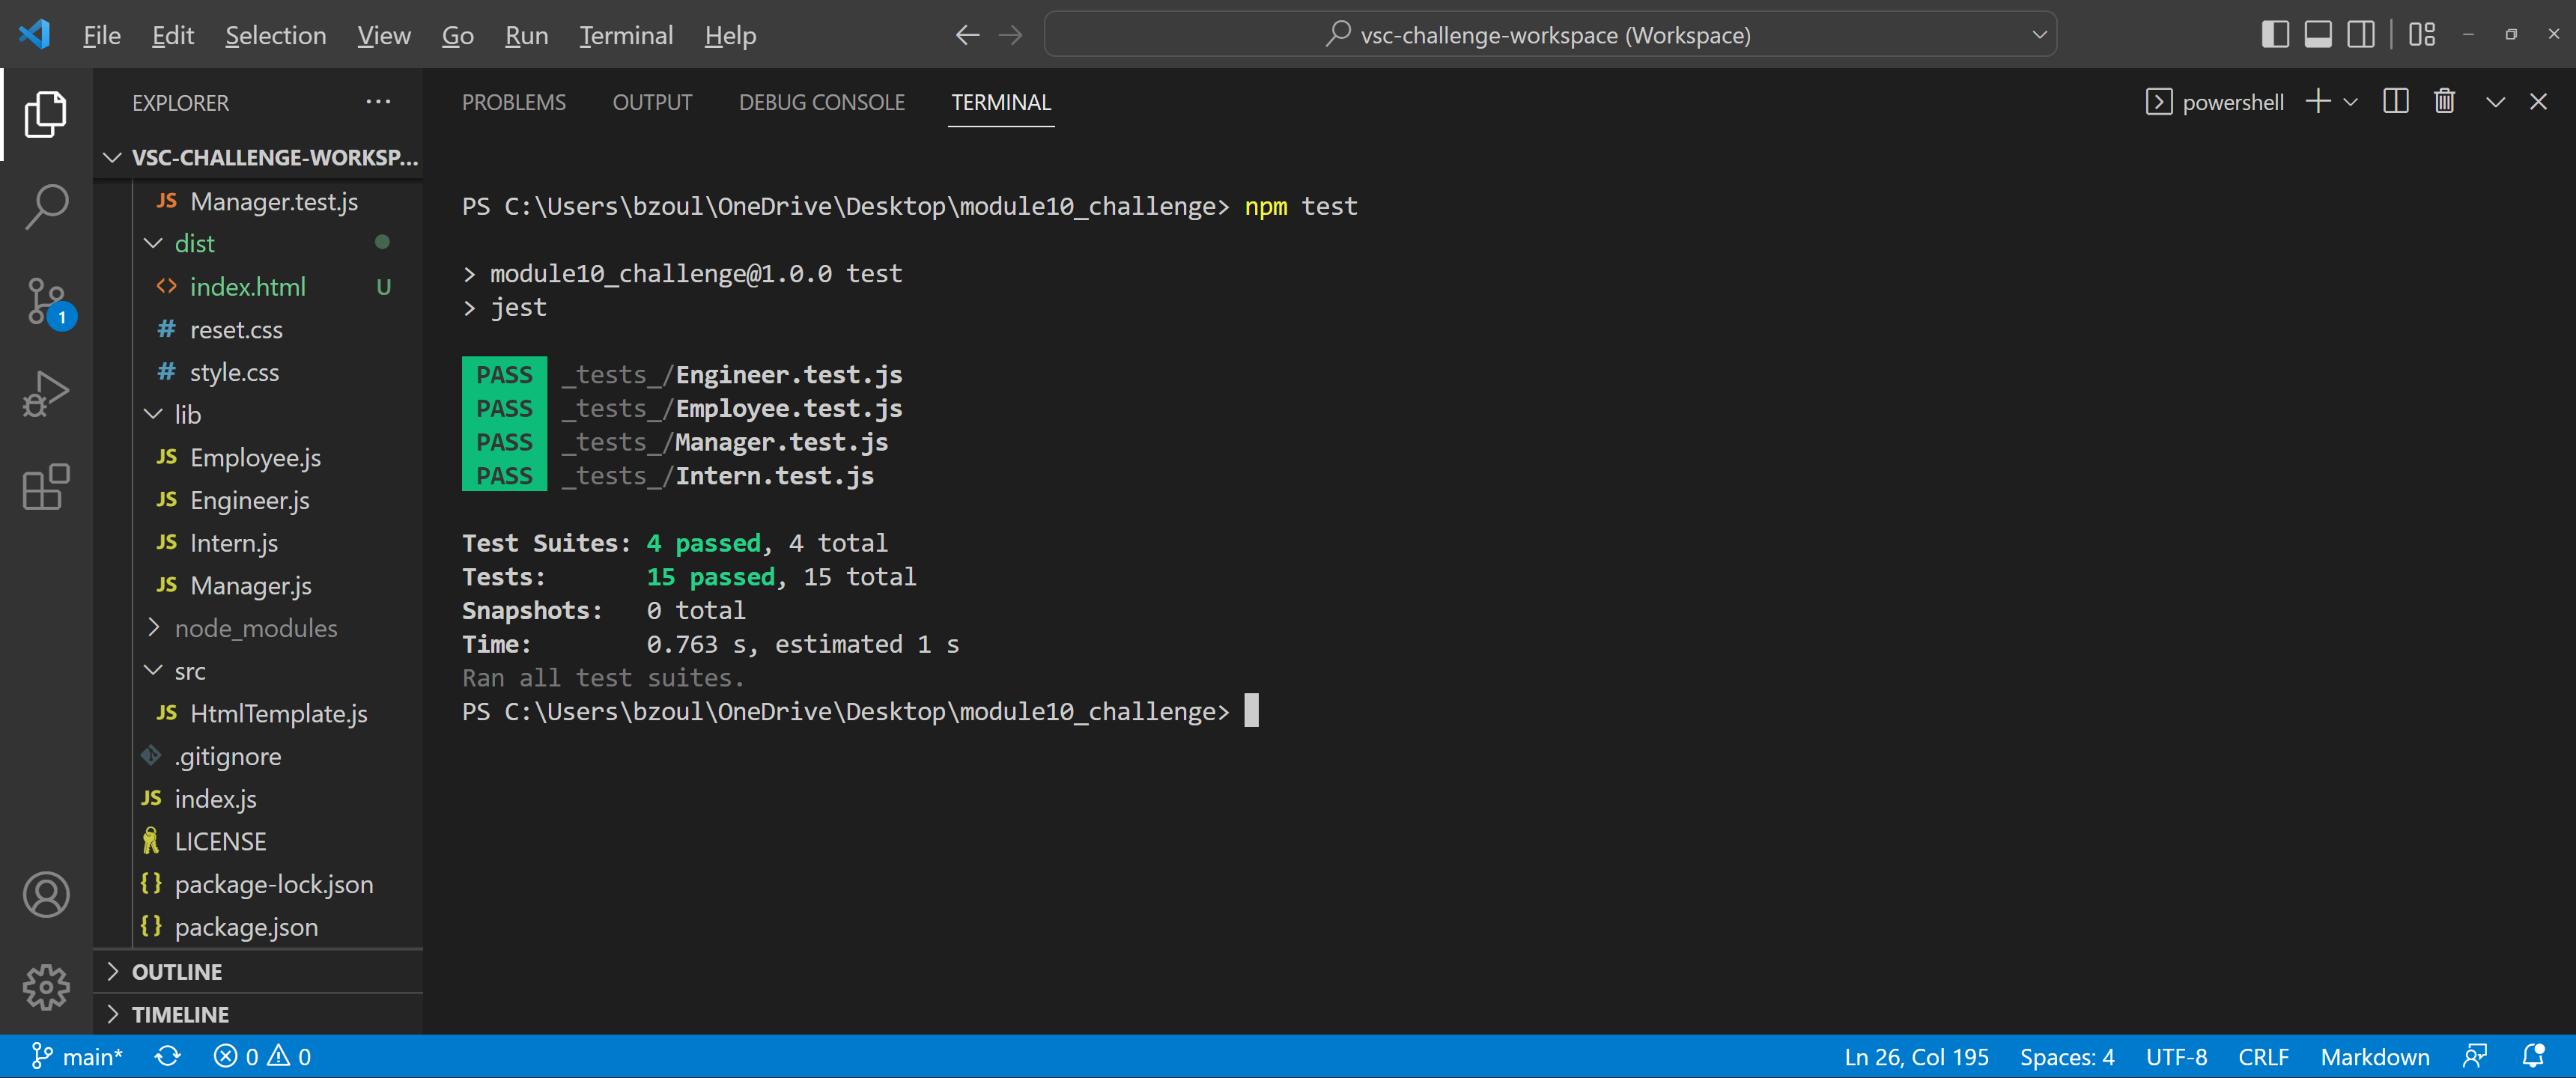Open Employee.js file

click(258, 458)
